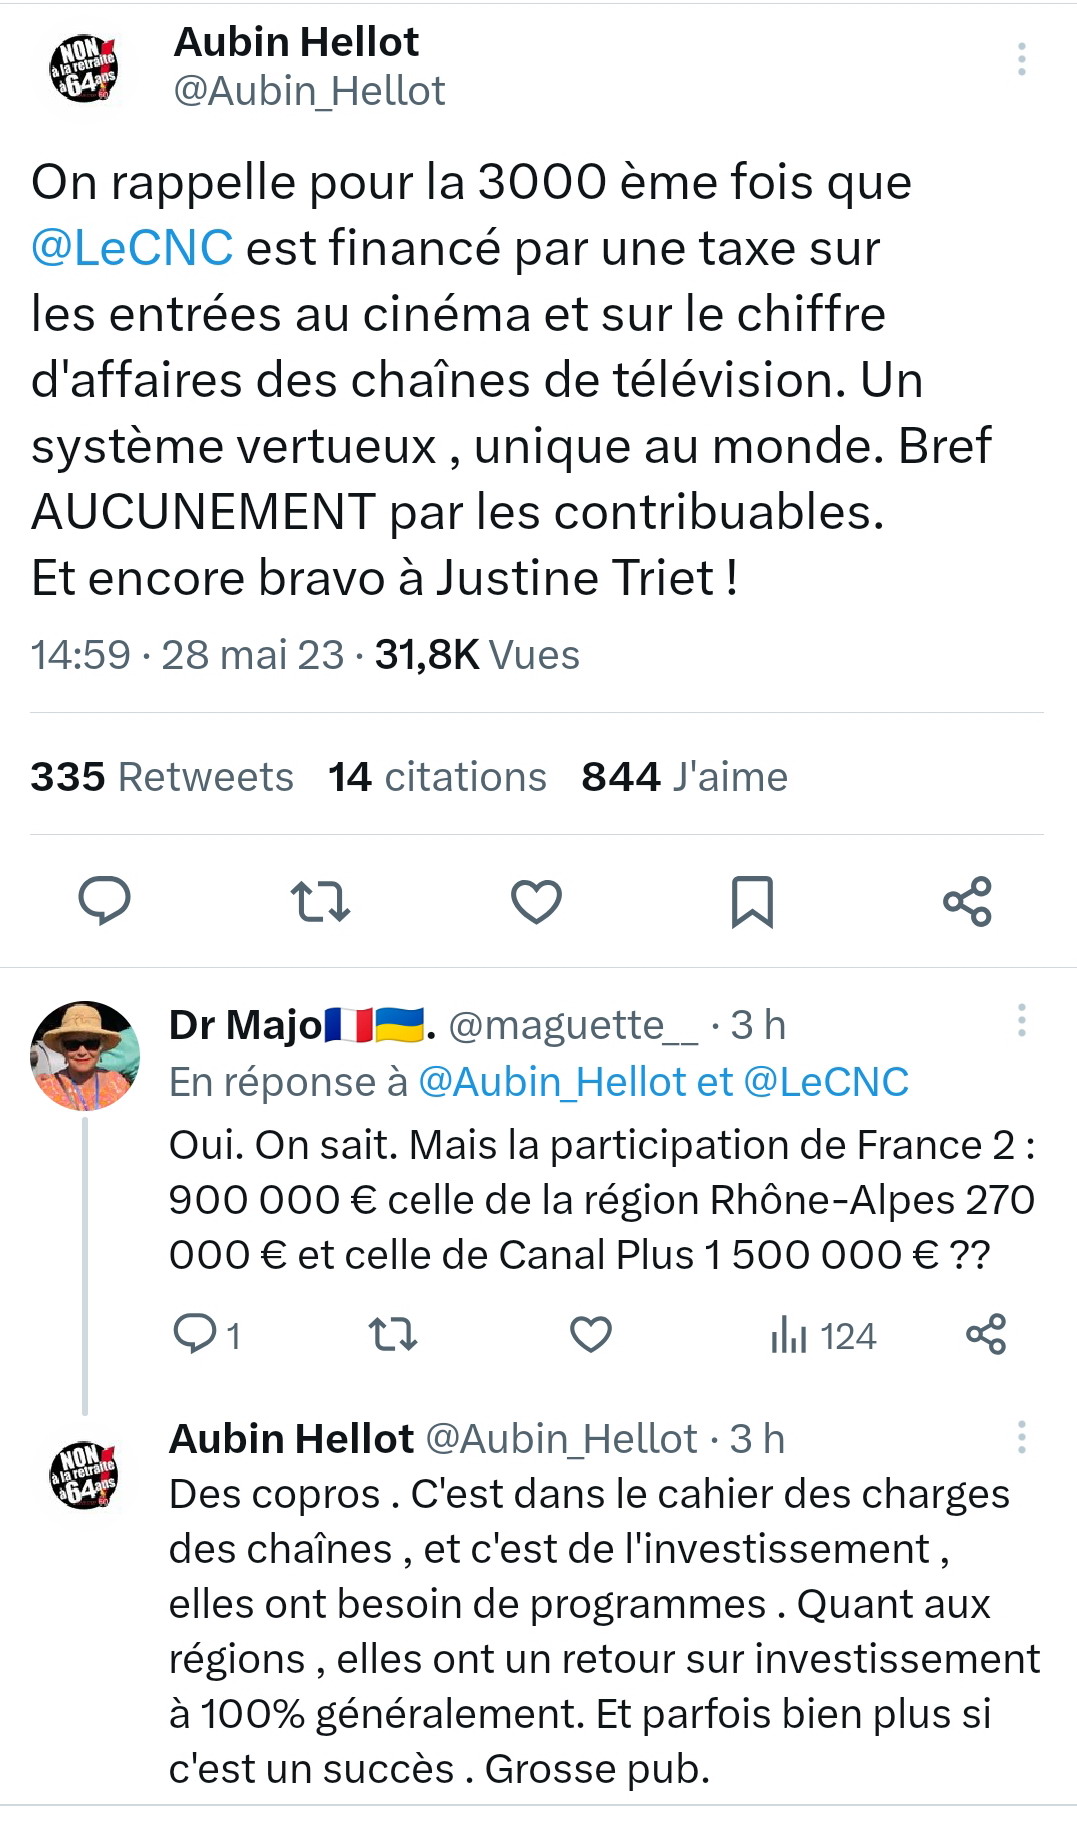This screenshot has width=1077, height=1847.
Task: Open @LeCNC mention in main tweet
Action: (132, 248)
